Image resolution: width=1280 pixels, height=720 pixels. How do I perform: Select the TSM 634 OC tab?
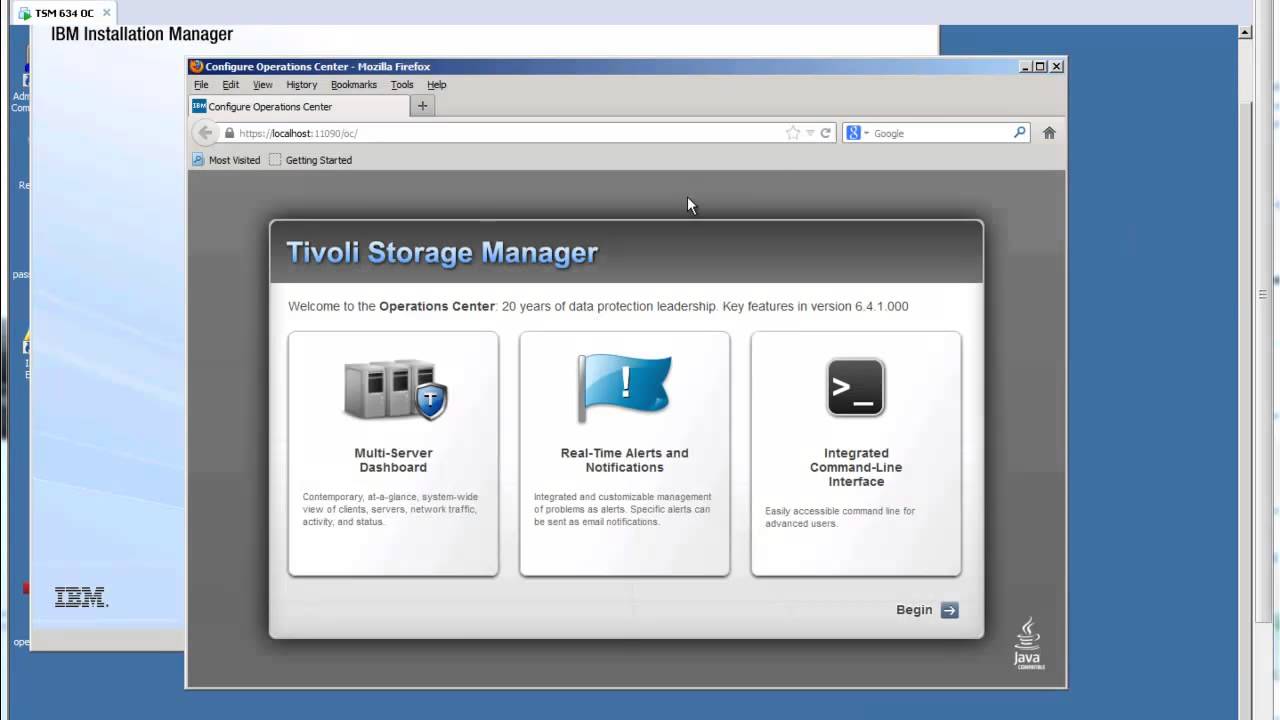click(64, 13)
